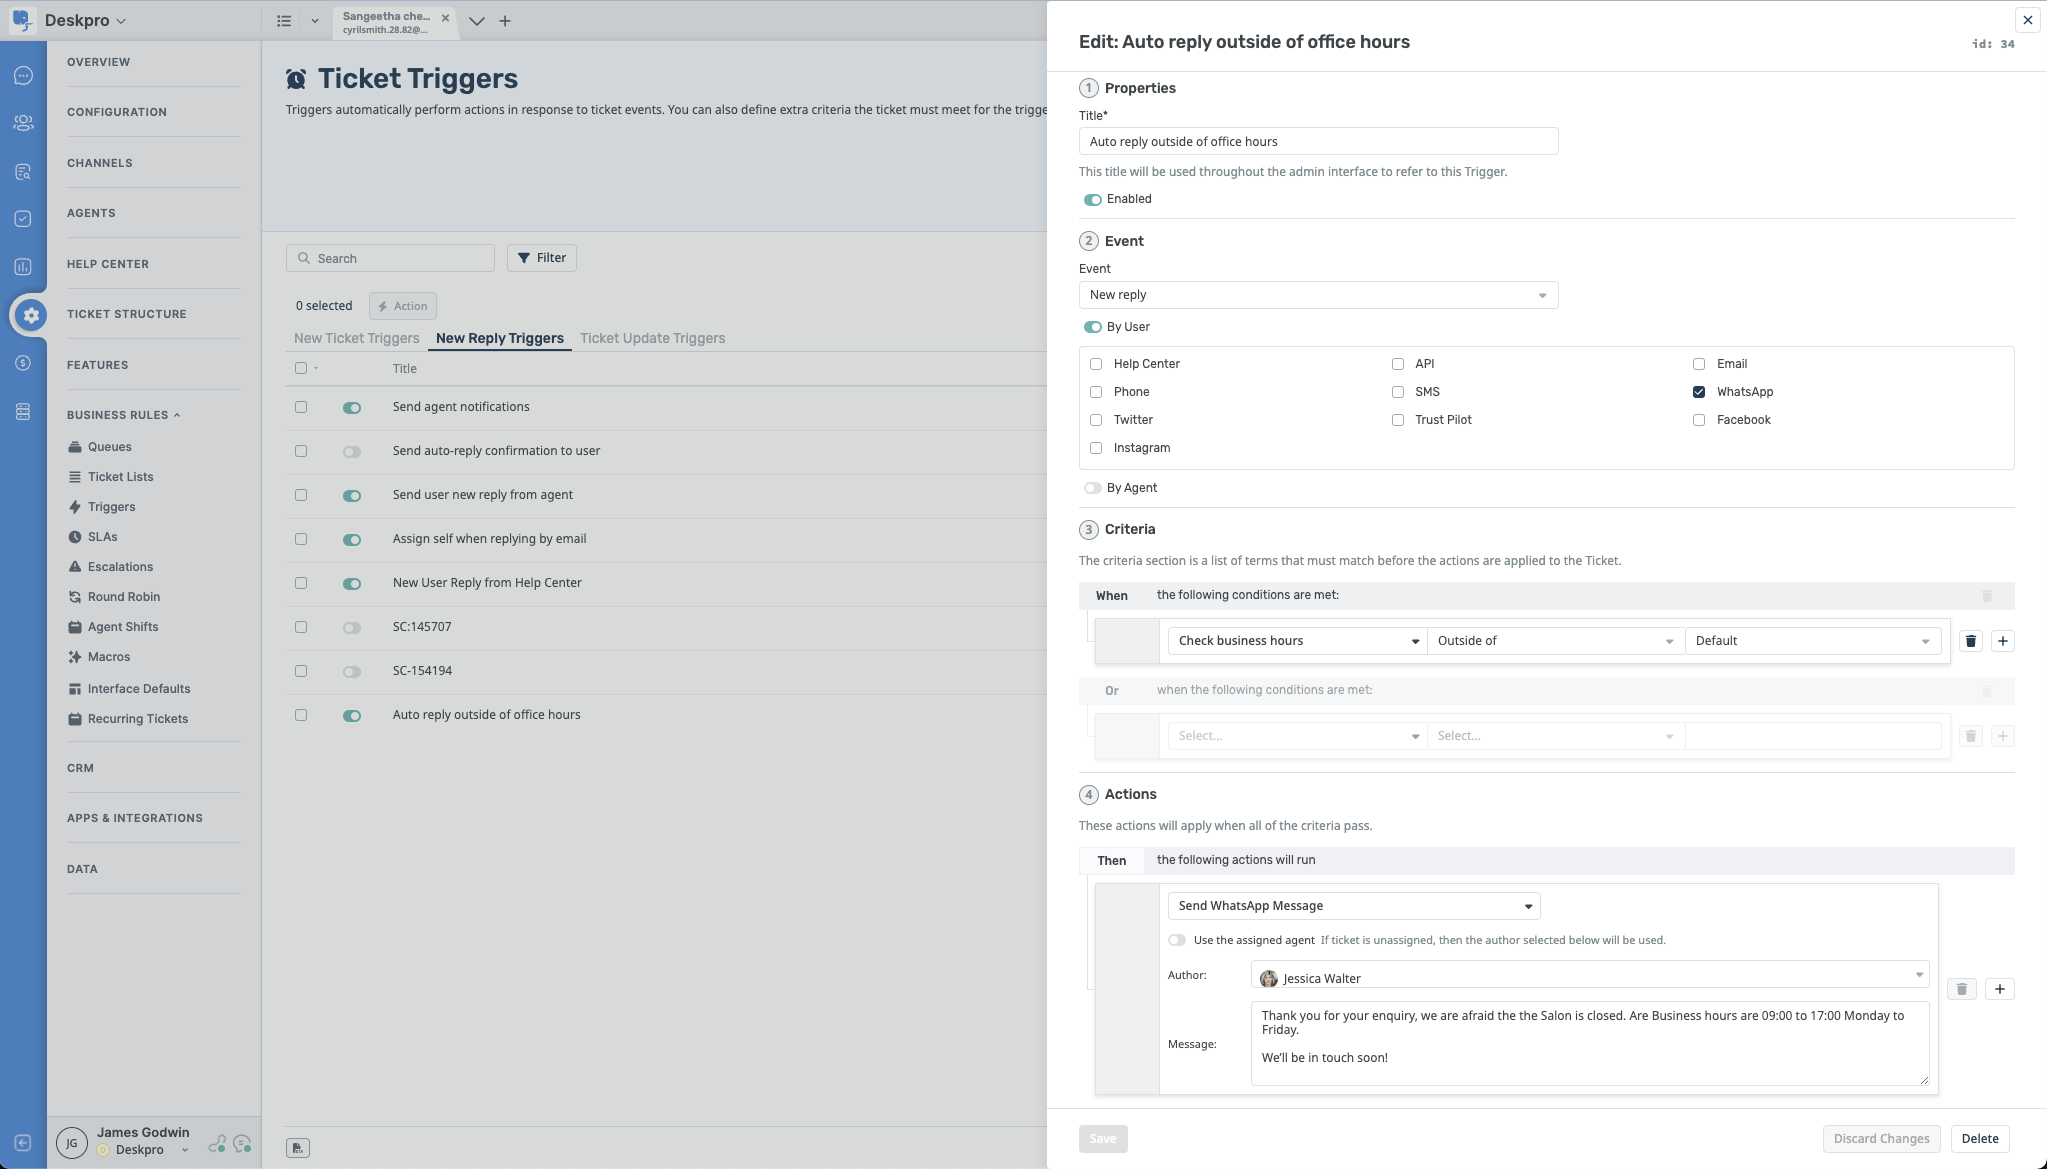Open Round Robin in business rules
Viewport: 2047px width, 1169px height.
point(123,597)
